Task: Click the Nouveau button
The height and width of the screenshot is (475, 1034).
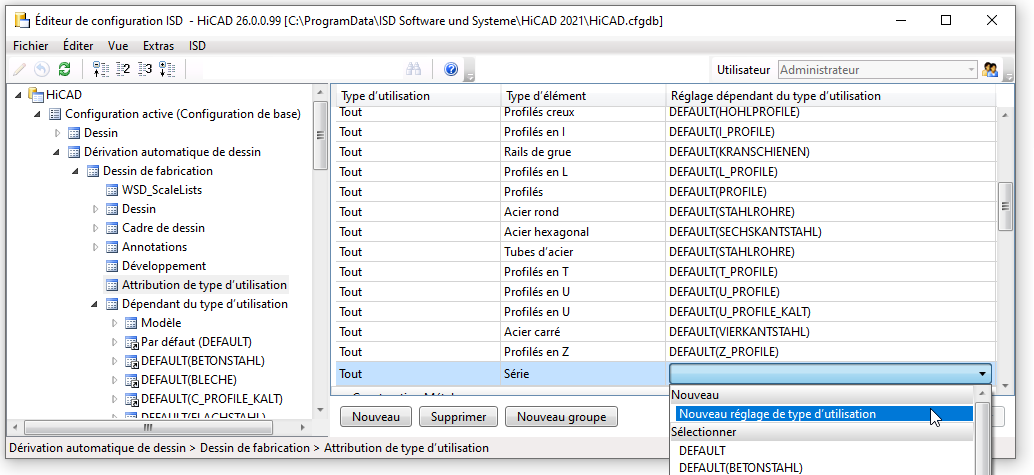Action: click(375, 417)
